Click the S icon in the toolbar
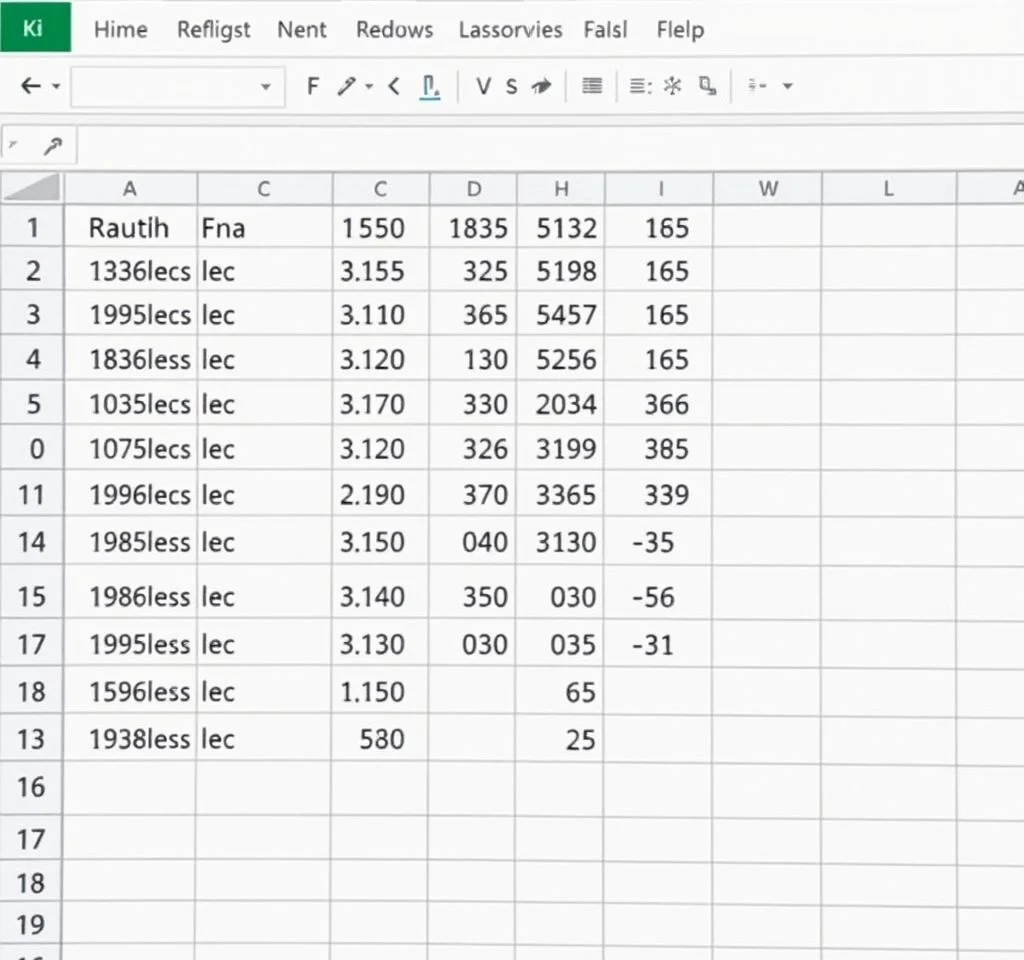 [511, 87]
